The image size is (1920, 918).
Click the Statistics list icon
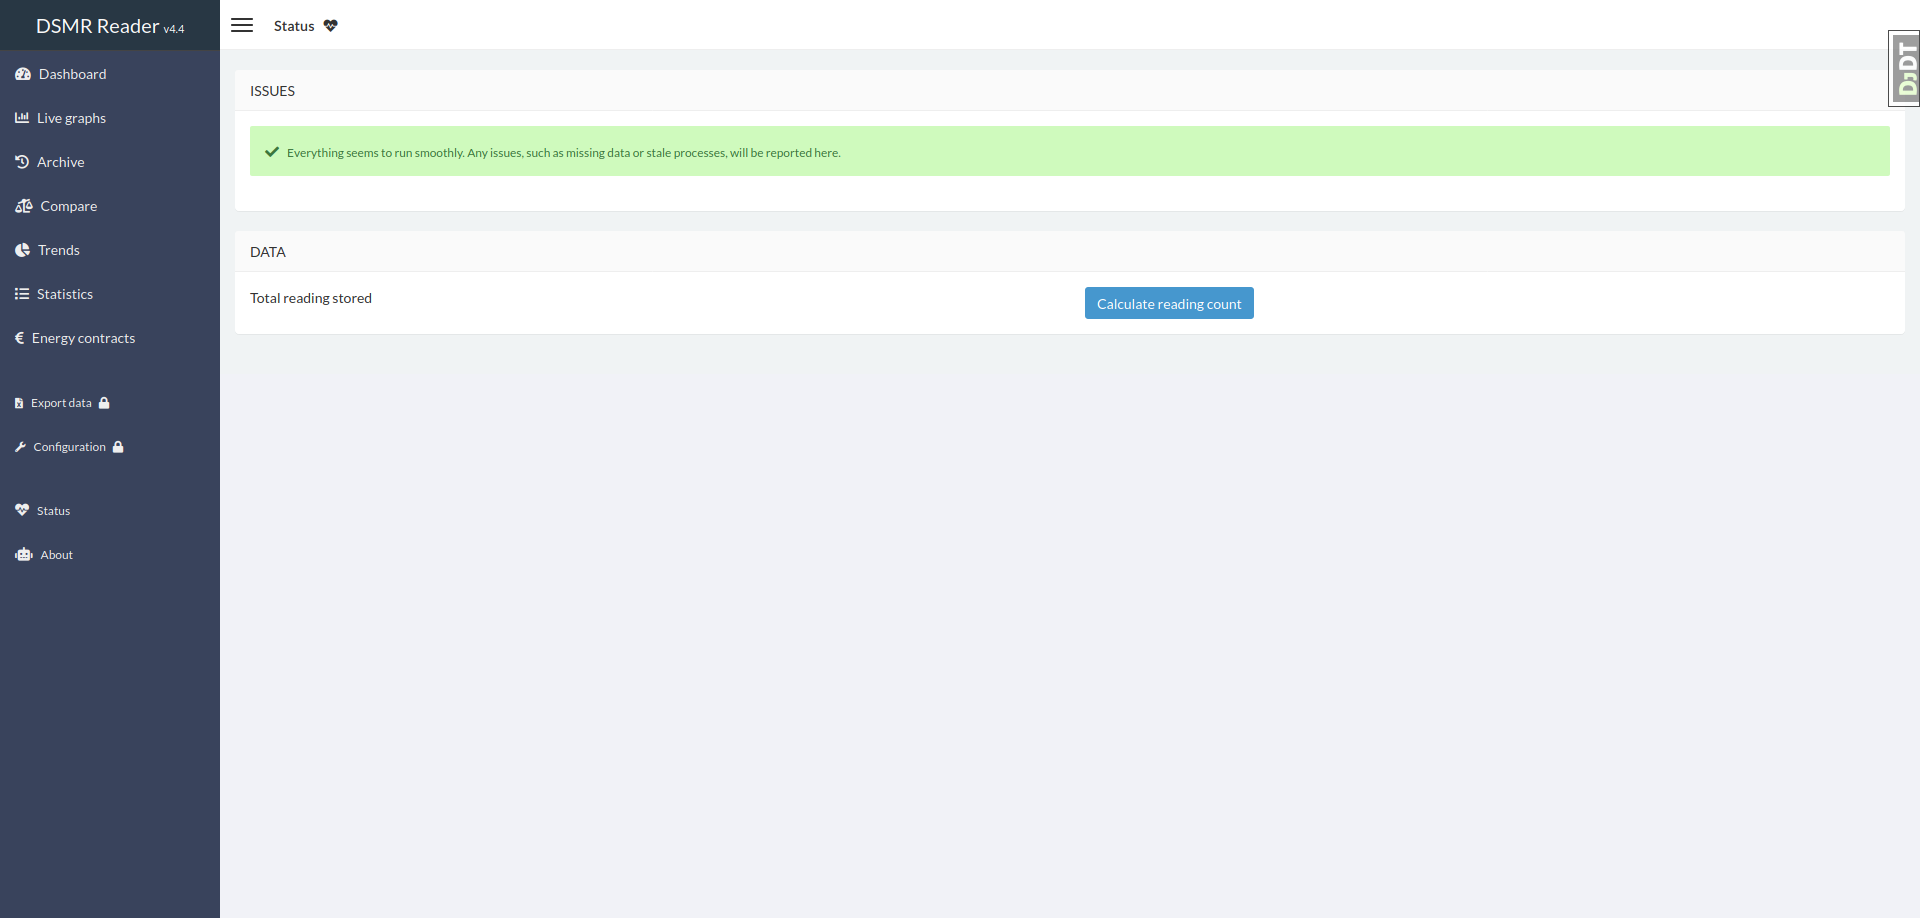[22, 294]
